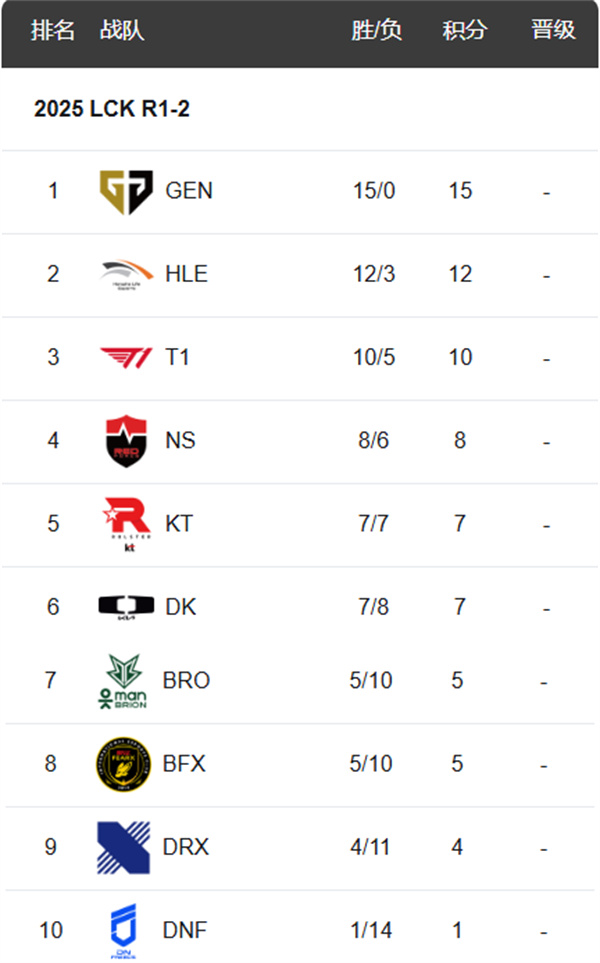Select the BRION green logo
Viewport: 600px width, 963px height.
(123, 681)
